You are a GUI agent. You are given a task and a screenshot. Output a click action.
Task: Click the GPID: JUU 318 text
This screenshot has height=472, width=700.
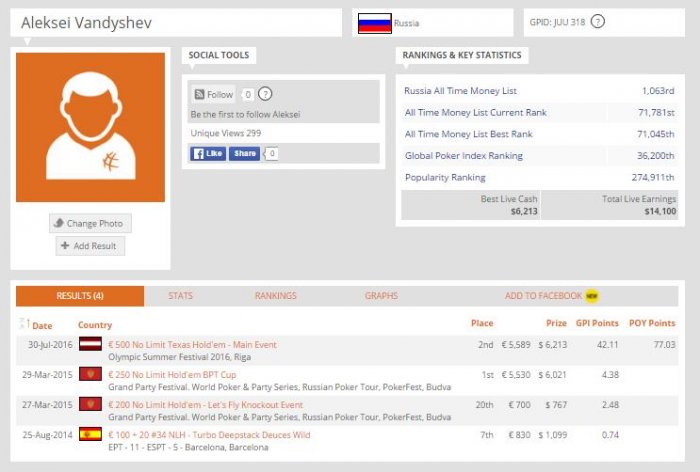[557, 22]
